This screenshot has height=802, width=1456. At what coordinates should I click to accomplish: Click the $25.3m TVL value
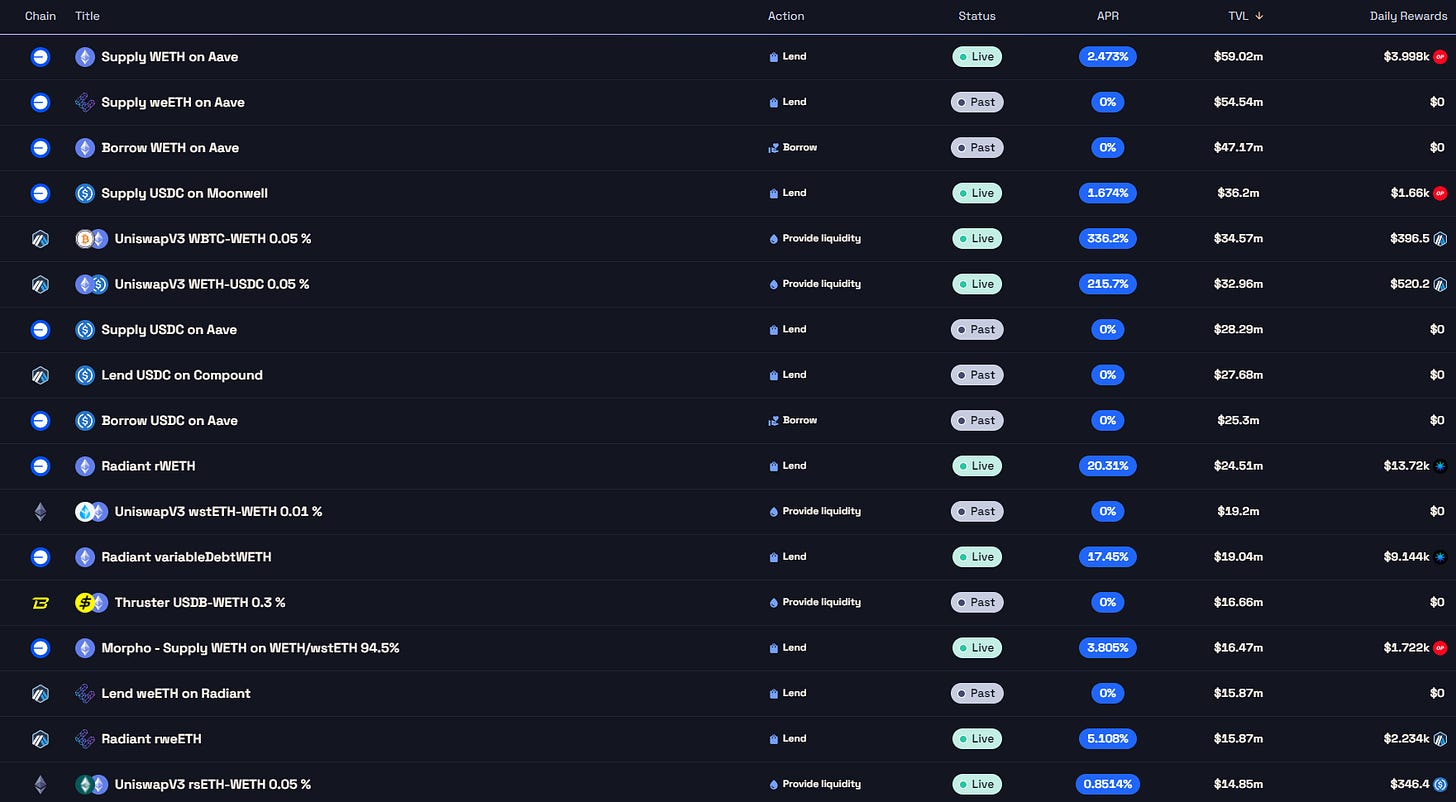1238,421
